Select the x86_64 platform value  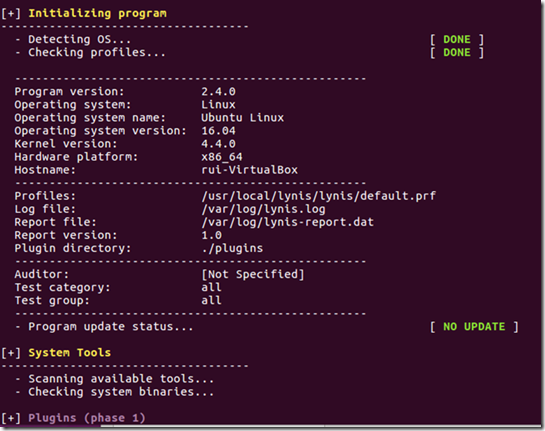(222, 157)
